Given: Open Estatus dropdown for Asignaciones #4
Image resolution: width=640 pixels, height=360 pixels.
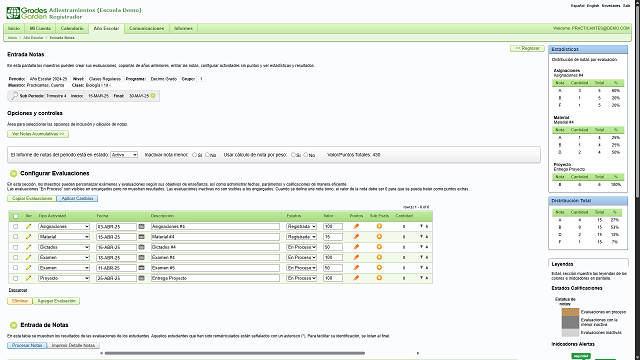Looking at the screenshot, I should 301,227.
